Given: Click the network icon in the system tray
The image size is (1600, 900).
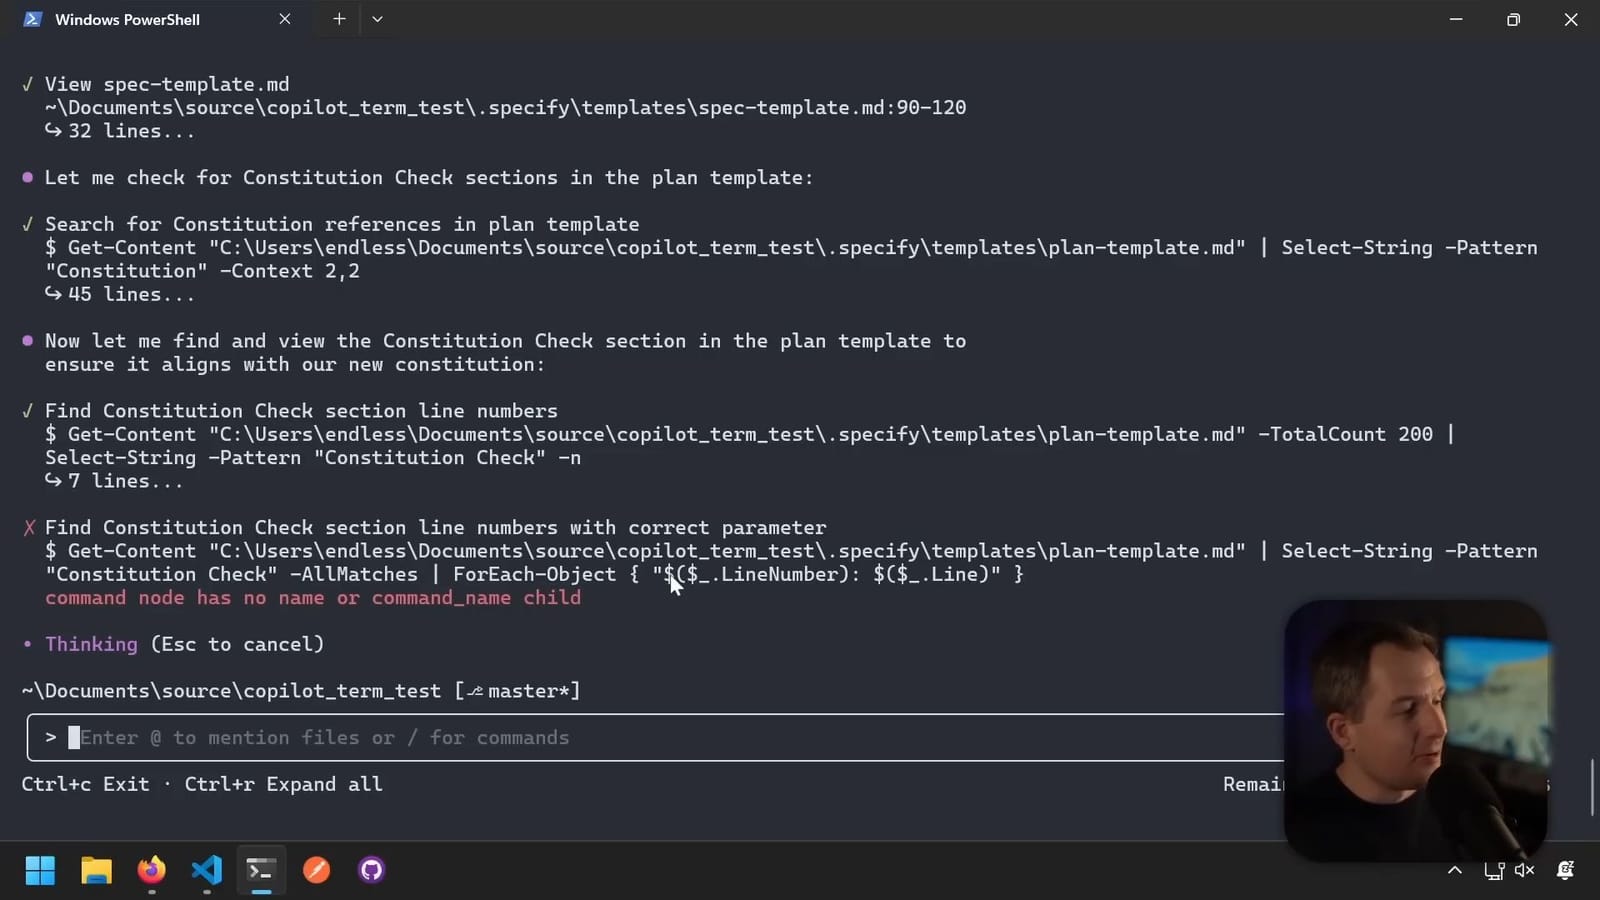Looking at the screenshot, I should pos(1494,870).
